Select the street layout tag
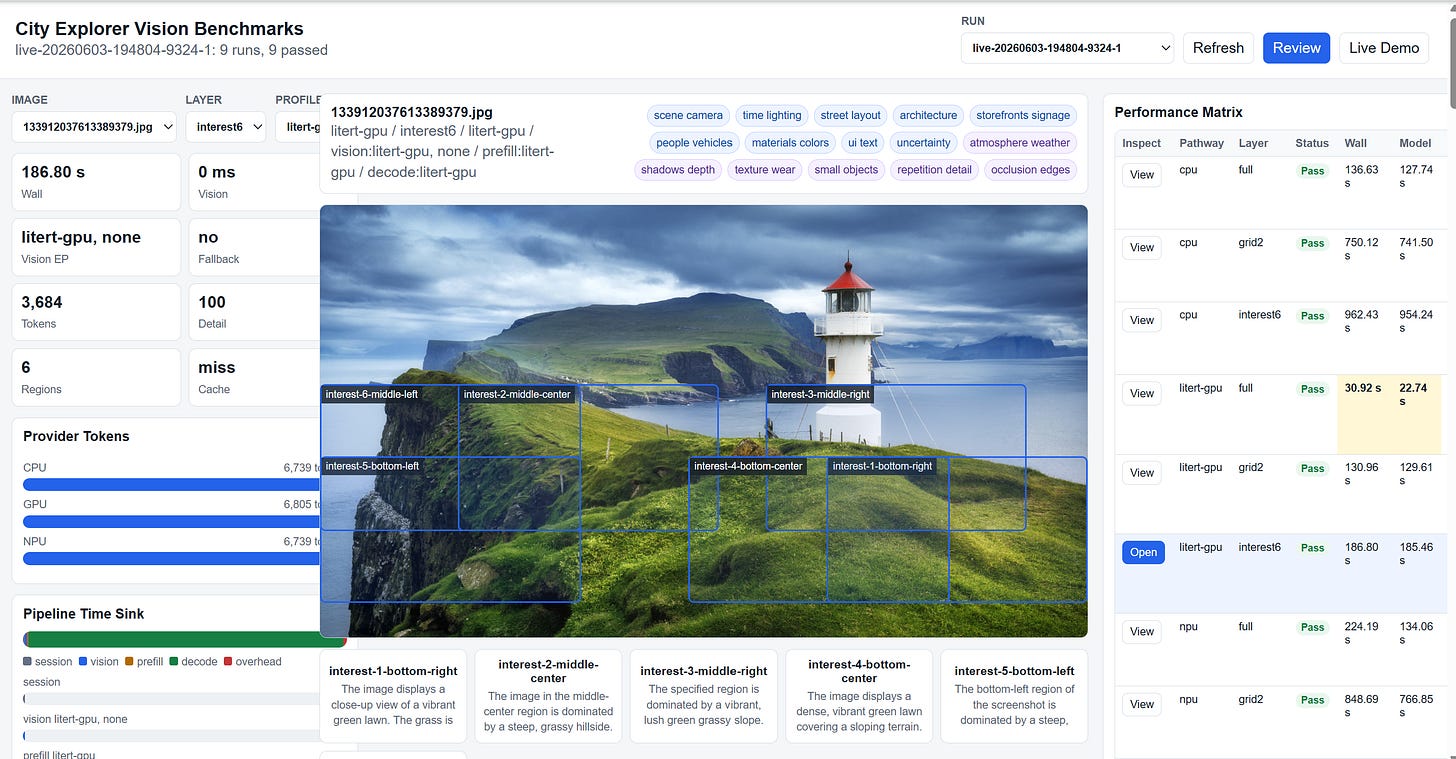The height and width of the screenshot is (759, 1456). click(850, 115)
